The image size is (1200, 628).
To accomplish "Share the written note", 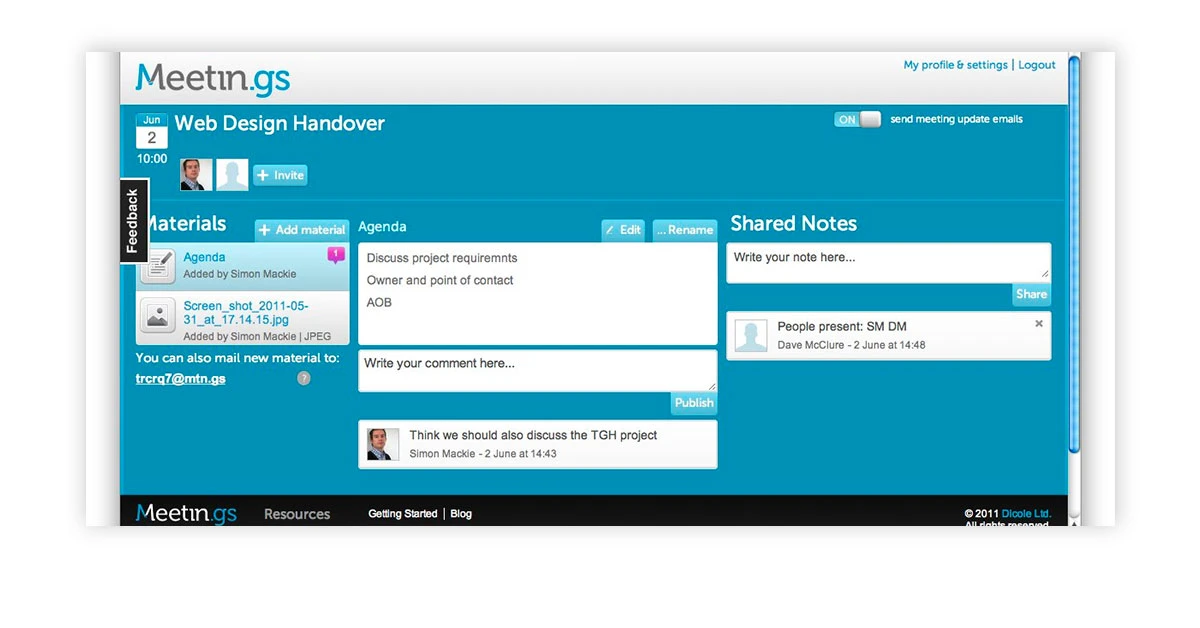I will point(1031,294).
